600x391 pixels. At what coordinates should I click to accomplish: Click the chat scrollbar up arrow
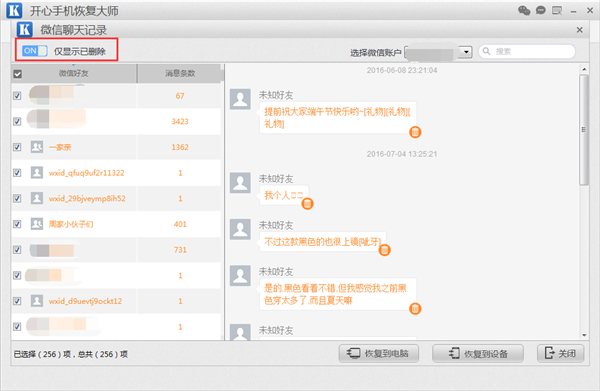click(x=584, y=69)
